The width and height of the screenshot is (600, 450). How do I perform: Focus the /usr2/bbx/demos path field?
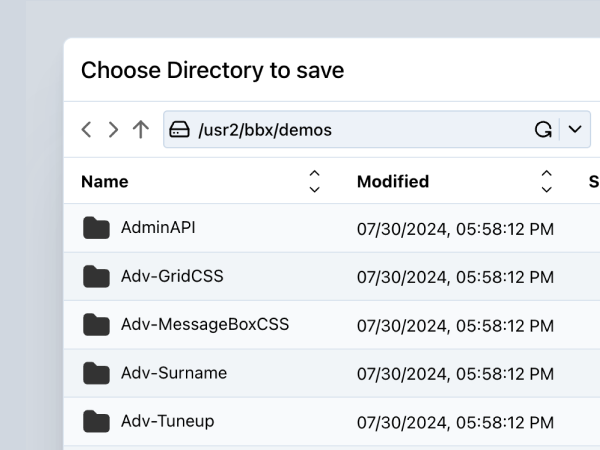[x=350, y=129]
